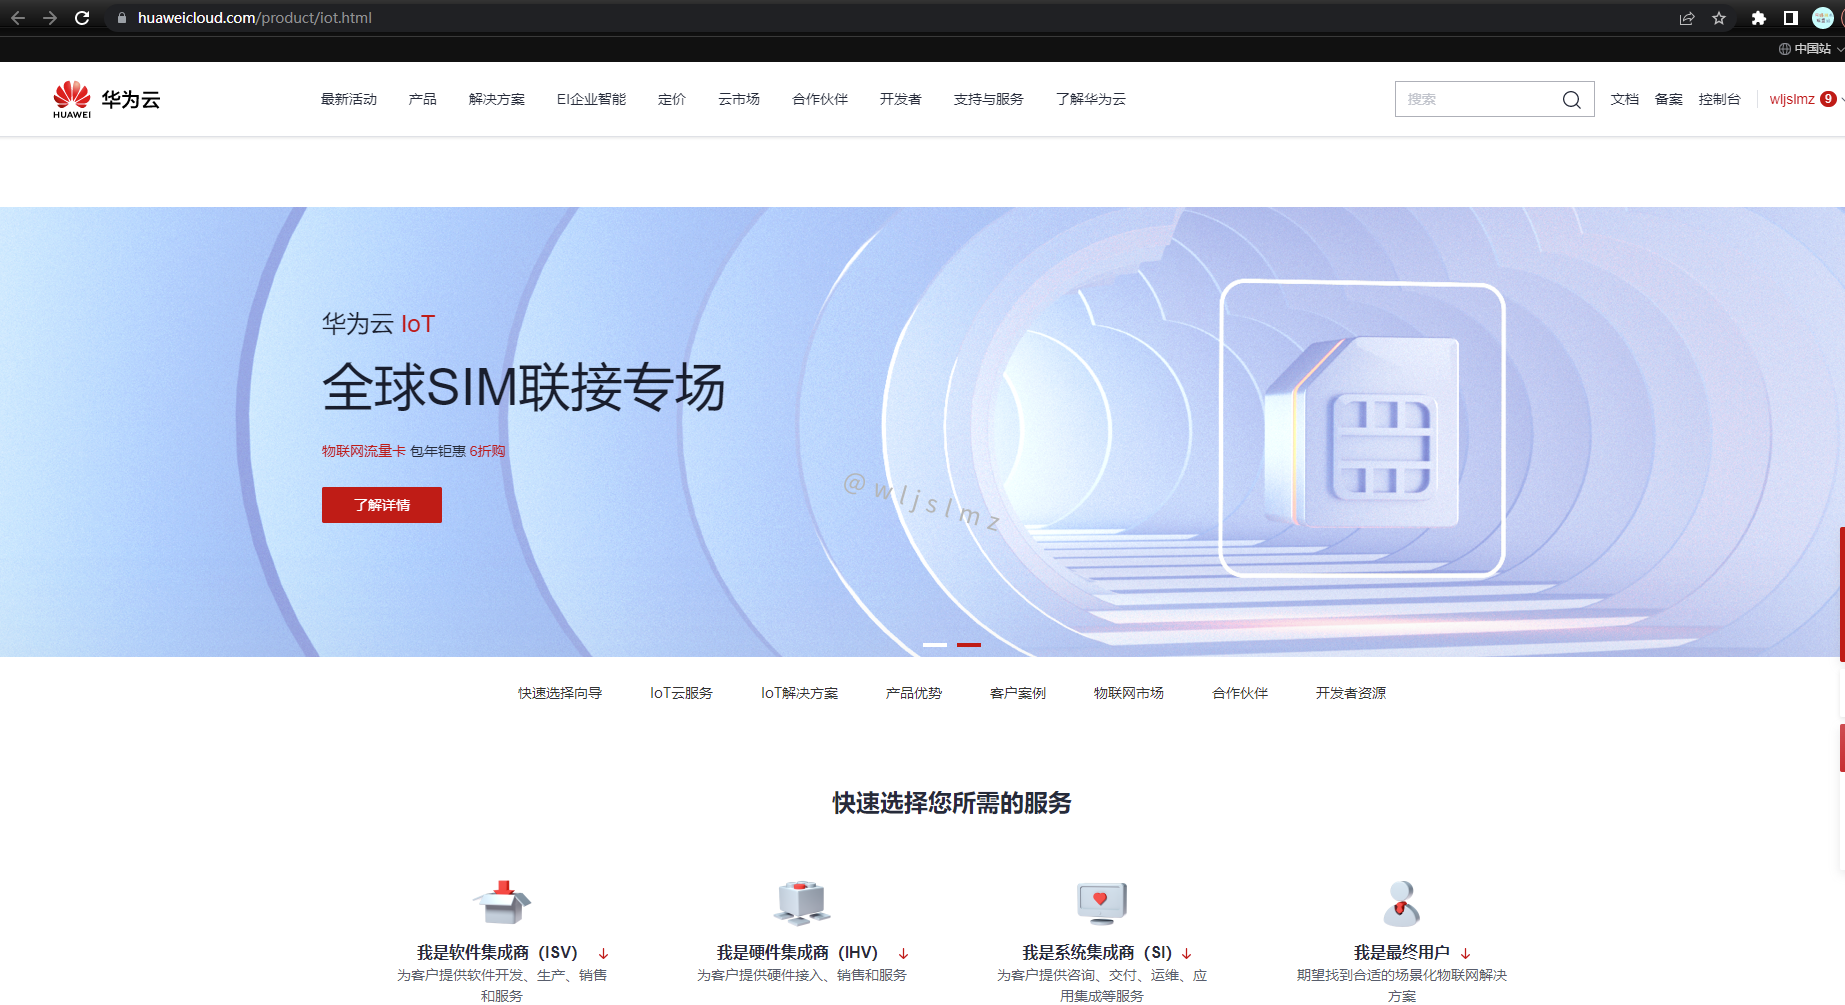Jump to 物联网市场 section tab
Viewport: 1845px width, 1005px height.
pos(1129,693)
